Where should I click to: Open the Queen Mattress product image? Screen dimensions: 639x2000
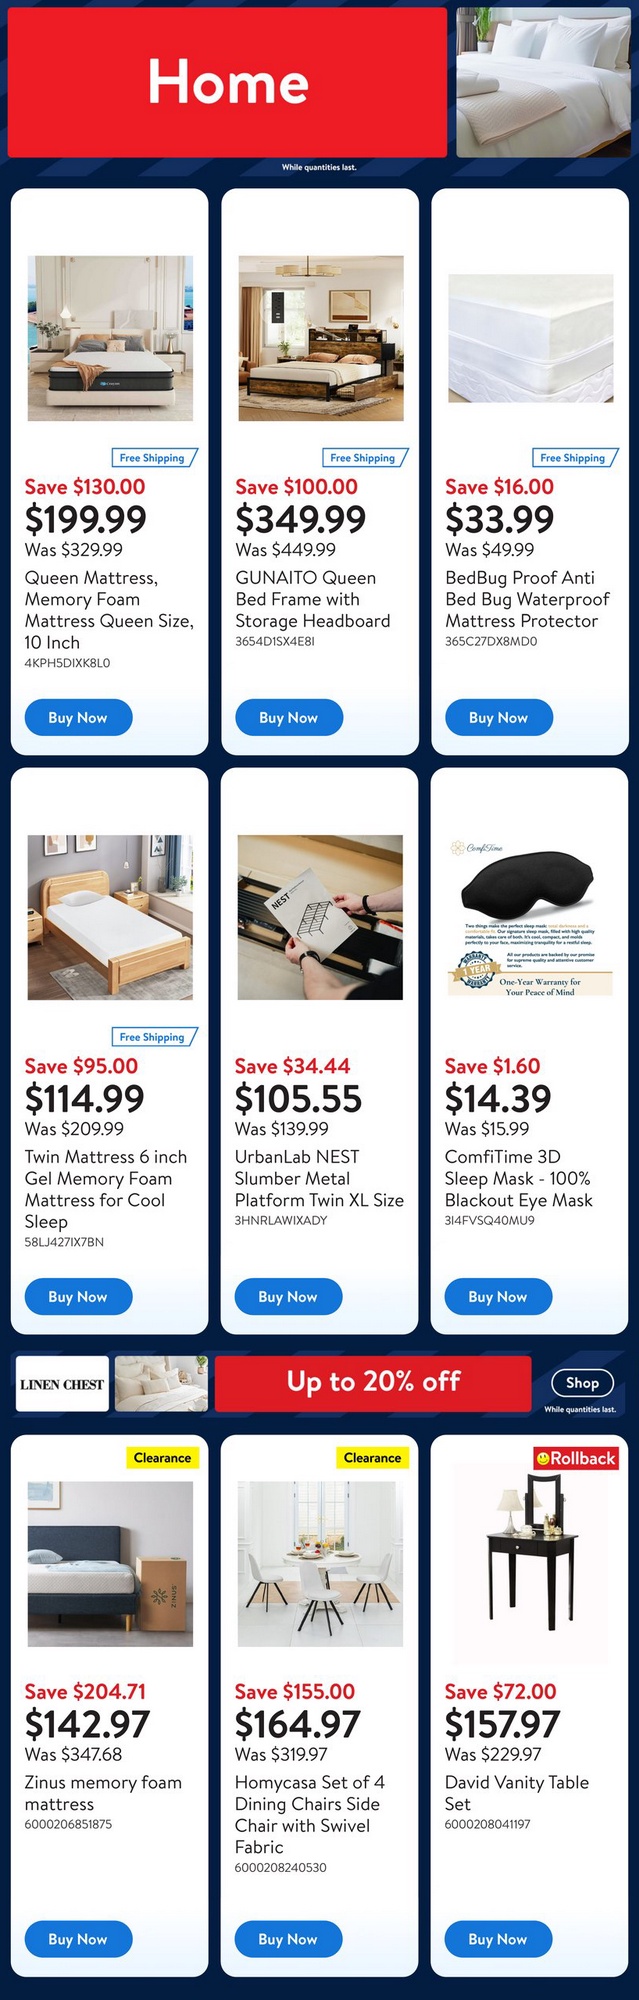coord(110,338)
